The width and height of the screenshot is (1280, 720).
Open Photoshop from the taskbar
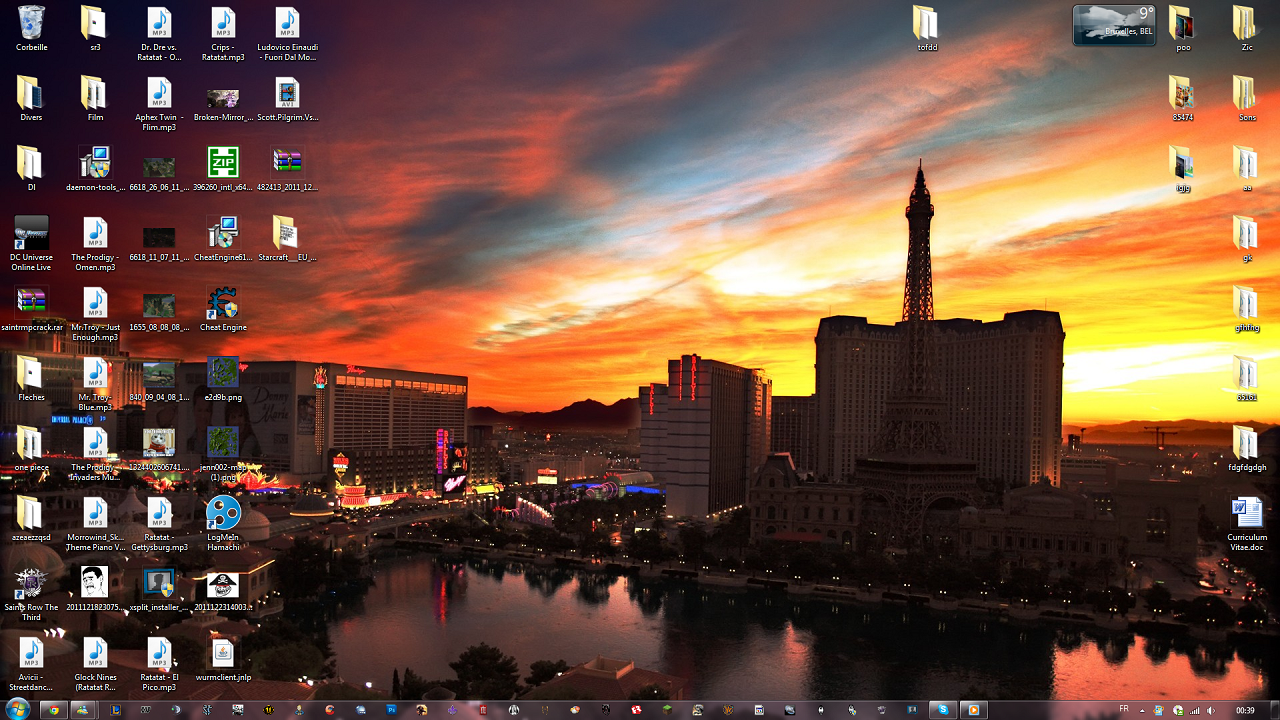[x=392, y=710]
